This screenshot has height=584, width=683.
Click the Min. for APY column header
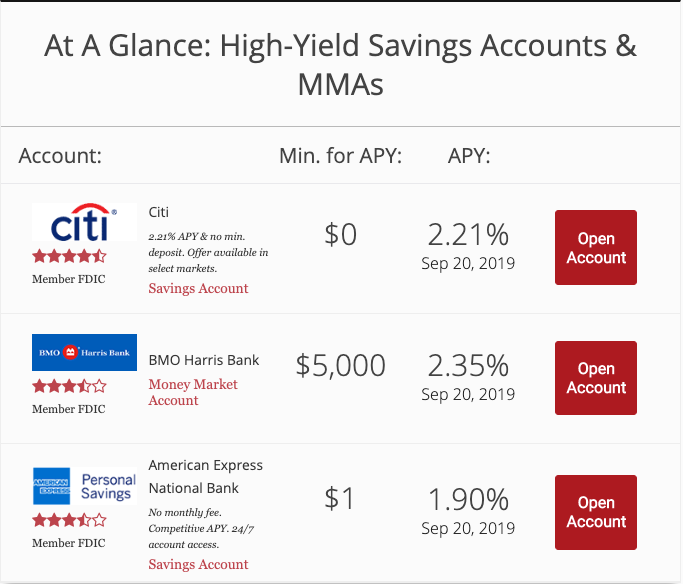(x=340, y=155)
